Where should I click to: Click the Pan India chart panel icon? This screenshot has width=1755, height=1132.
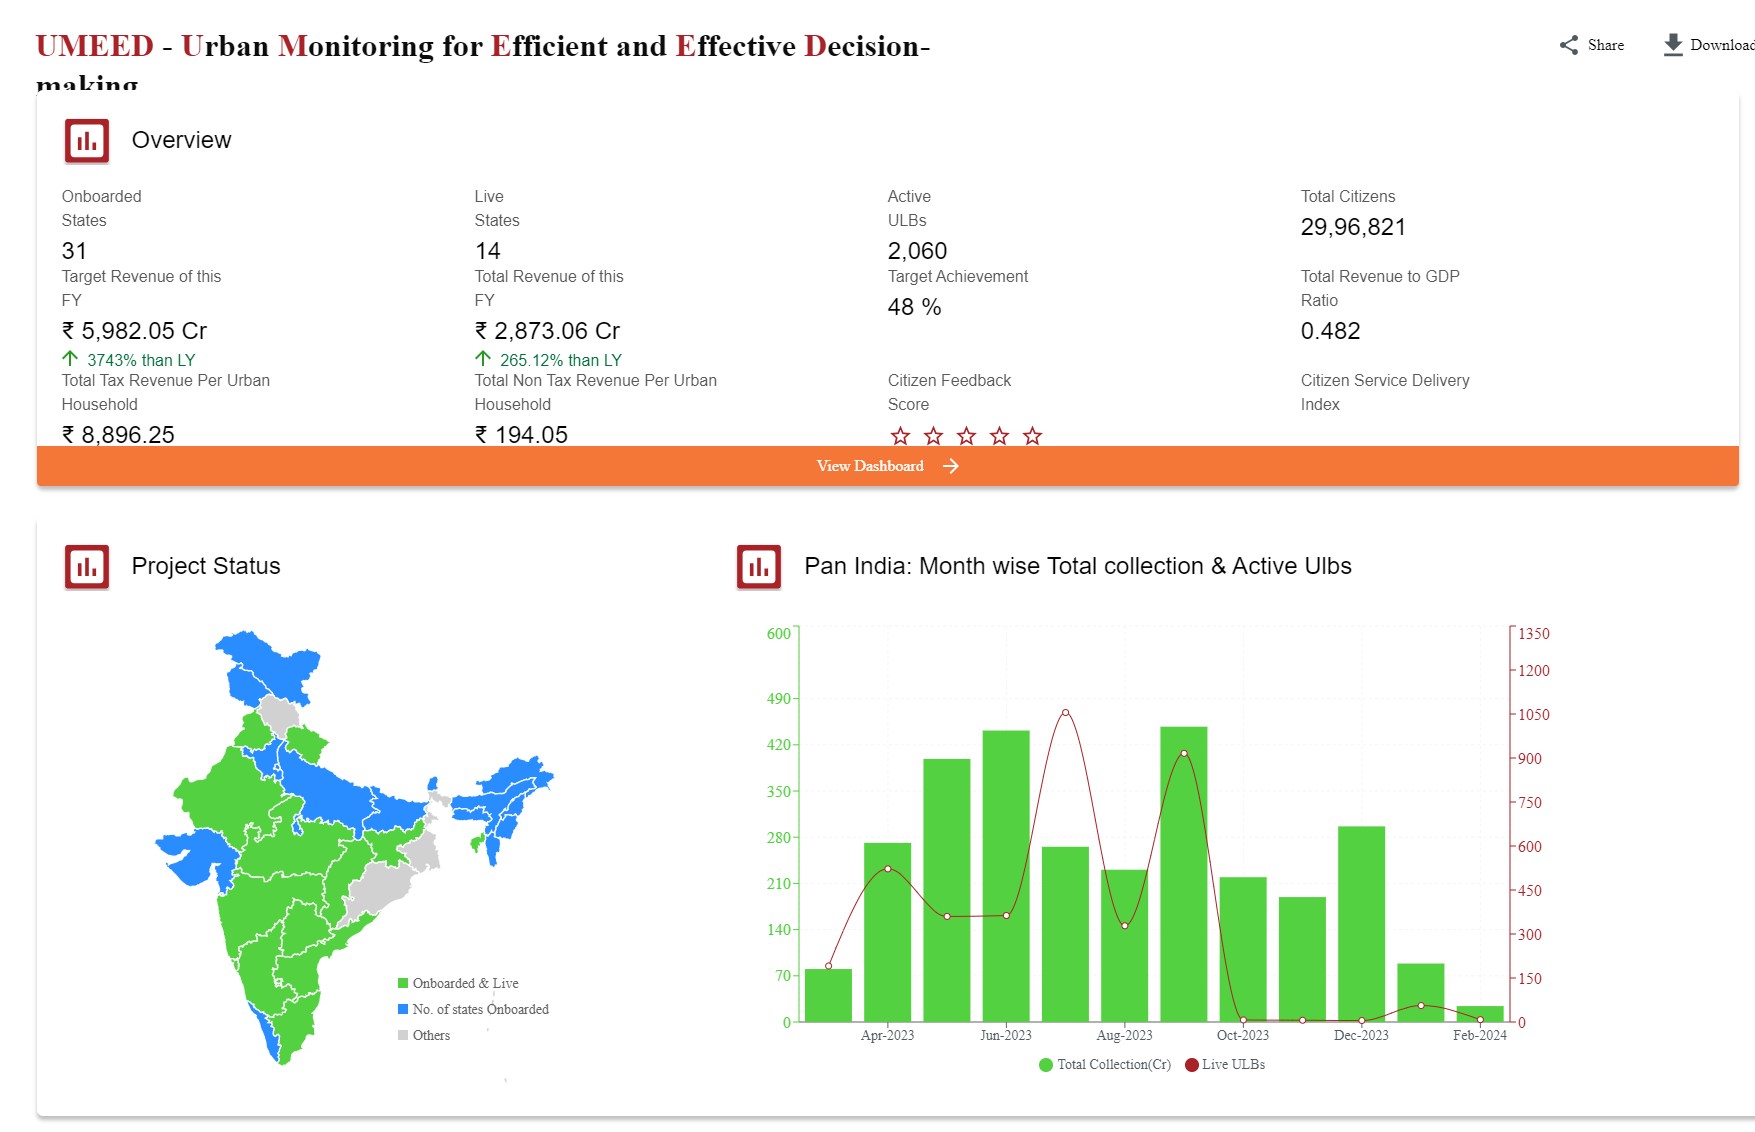click(x=759, y=567)
